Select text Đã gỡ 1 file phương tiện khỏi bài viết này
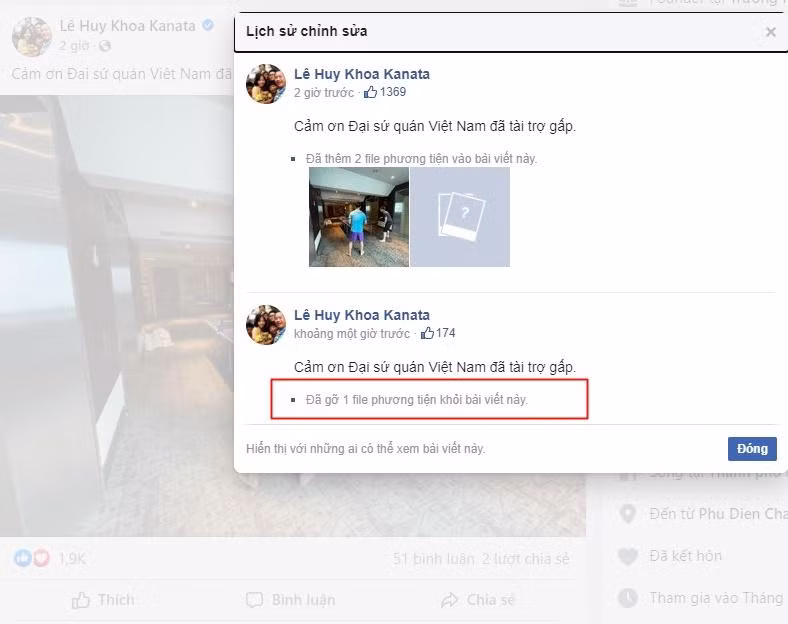This screenshot has width=788, height=624. (417, 400)
